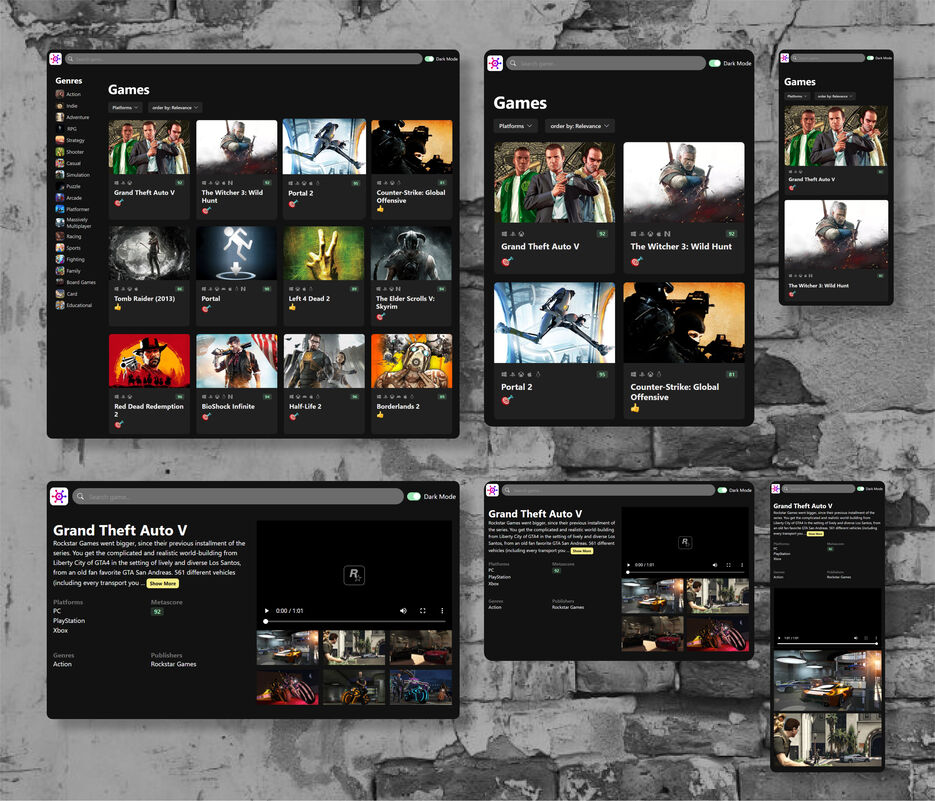Click the video progress slider in the medium GTA V detail window
The height and width of the screenshot is (801, 935).
tap(685, 573)
